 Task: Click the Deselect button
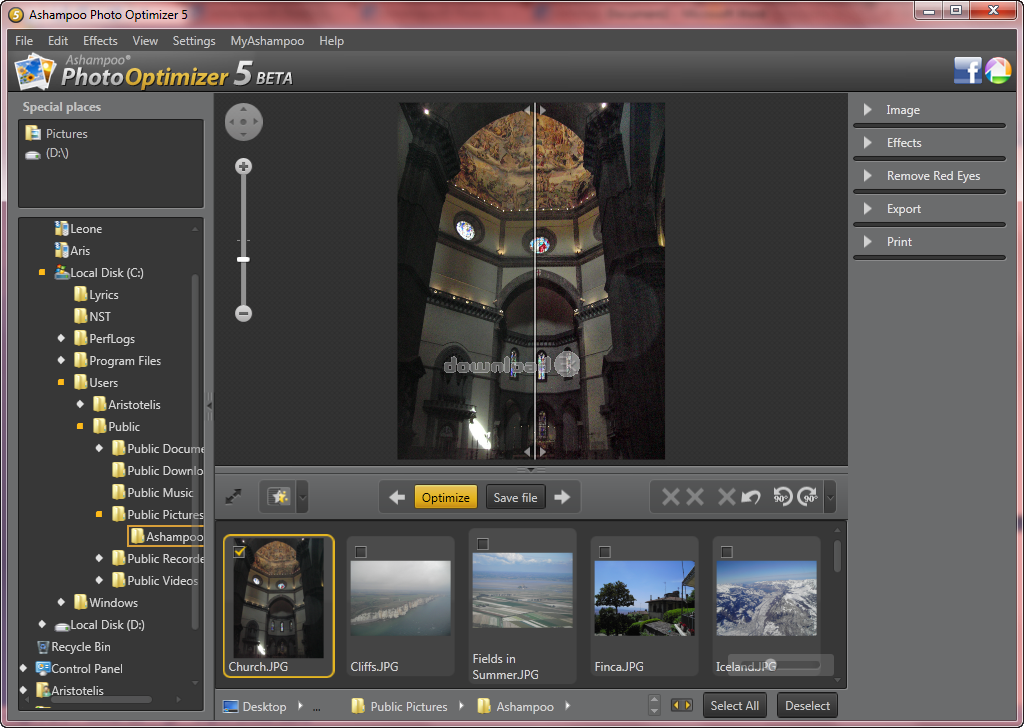pyautogui.click(x=807, y=706)
